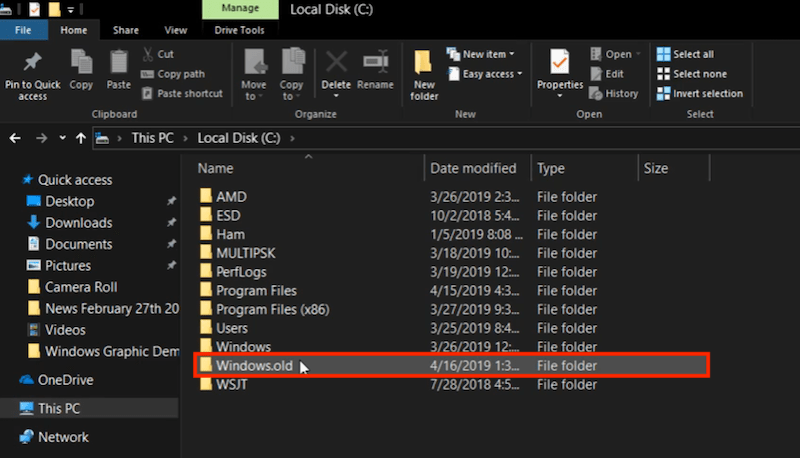Click Paste shortcut in the ribbon
This screenshot has height=458, width=800.
coord(183,93)
